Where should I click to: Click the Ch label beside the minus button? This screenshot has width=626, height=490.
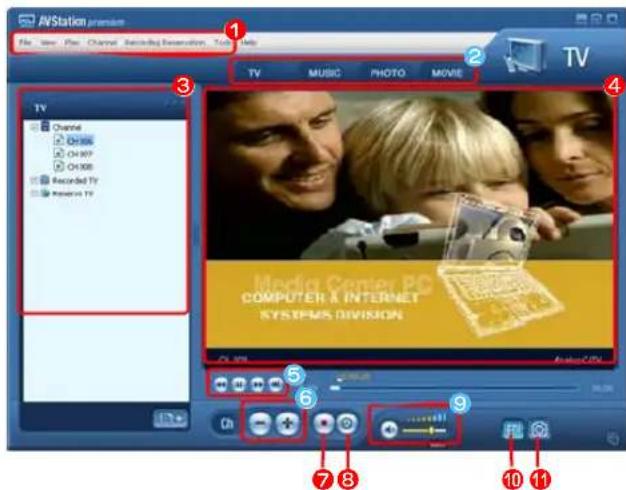coord(227,424)
